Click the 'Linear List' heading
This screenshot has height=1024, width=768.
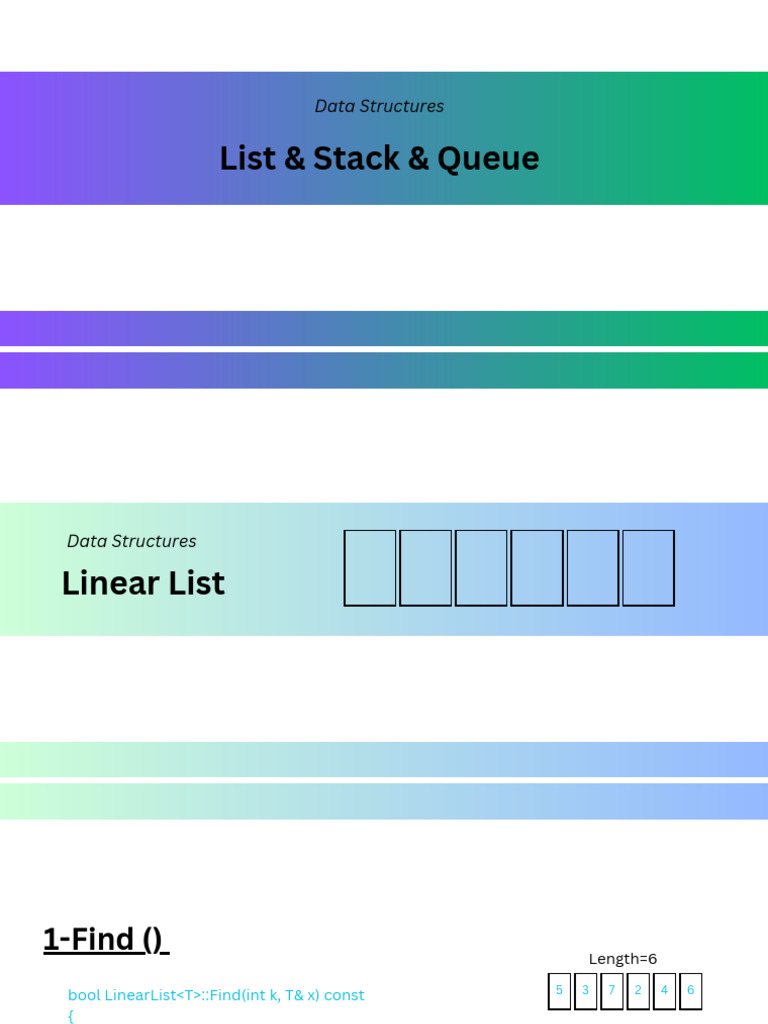pos(143,583)
